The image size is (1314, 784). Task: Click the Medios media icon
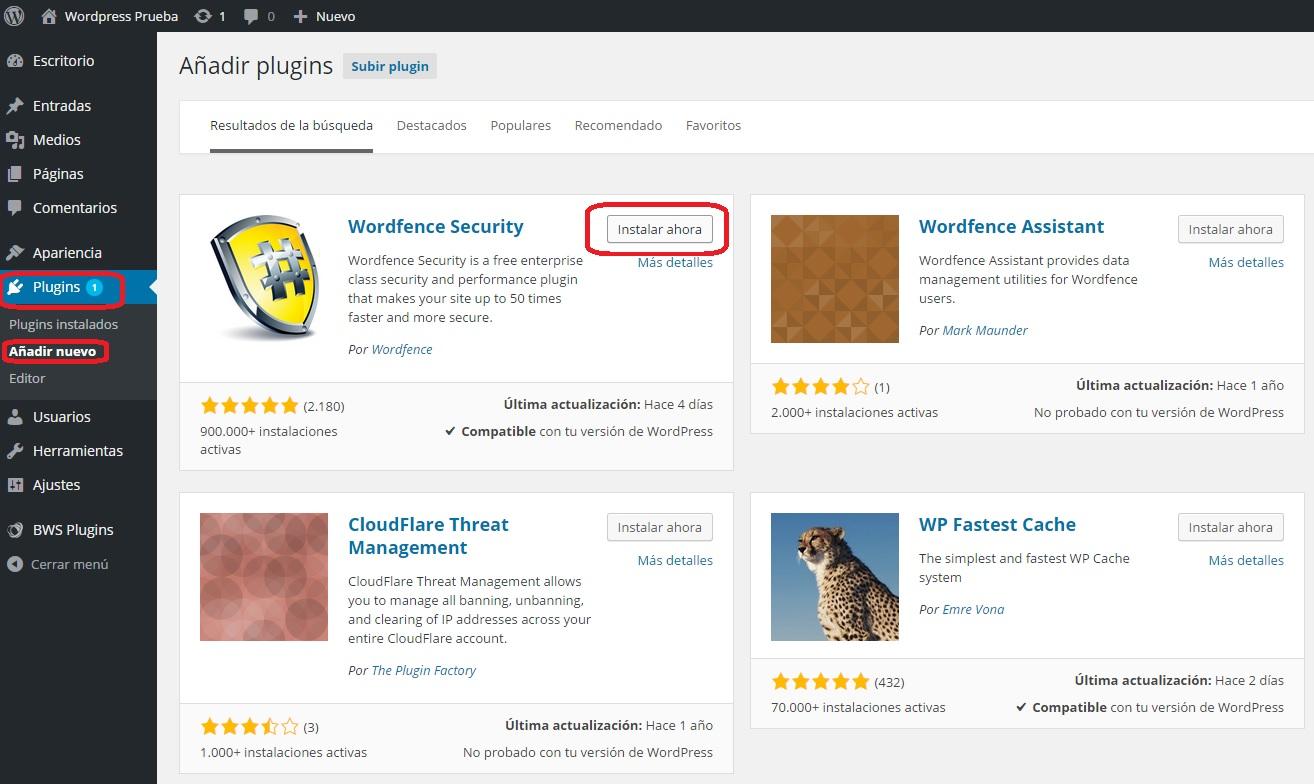pyautogui.click(x=15, y=140)
